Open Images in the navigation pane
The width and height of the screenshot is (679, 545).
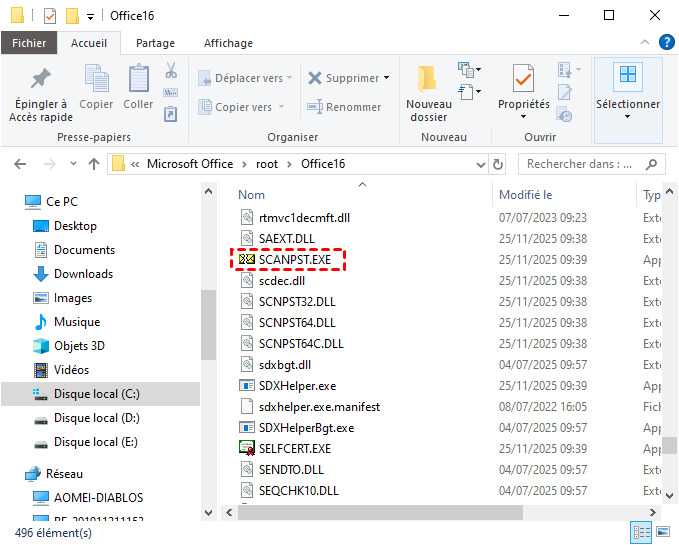[x=63, y=298]
